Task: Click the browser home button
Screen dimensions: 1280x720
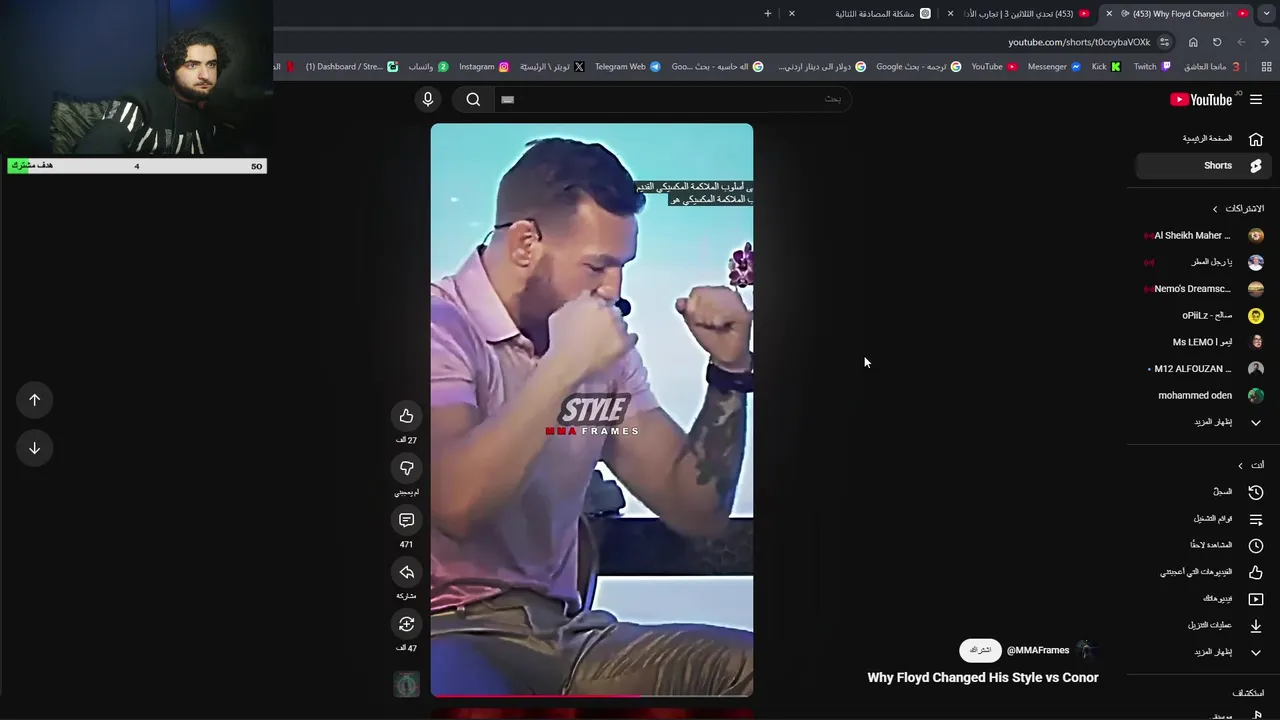Action: pyautogui.click(x=1193, y=42)
